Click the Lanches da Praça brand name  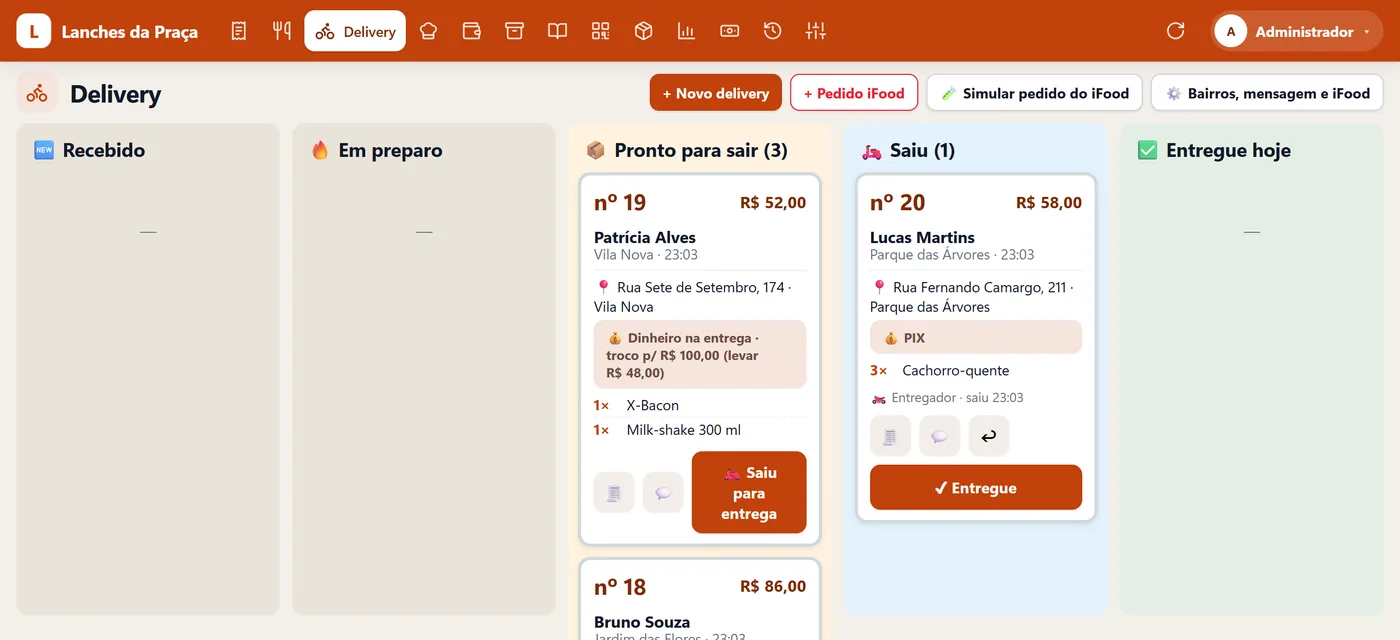click(x=130, y=32)
